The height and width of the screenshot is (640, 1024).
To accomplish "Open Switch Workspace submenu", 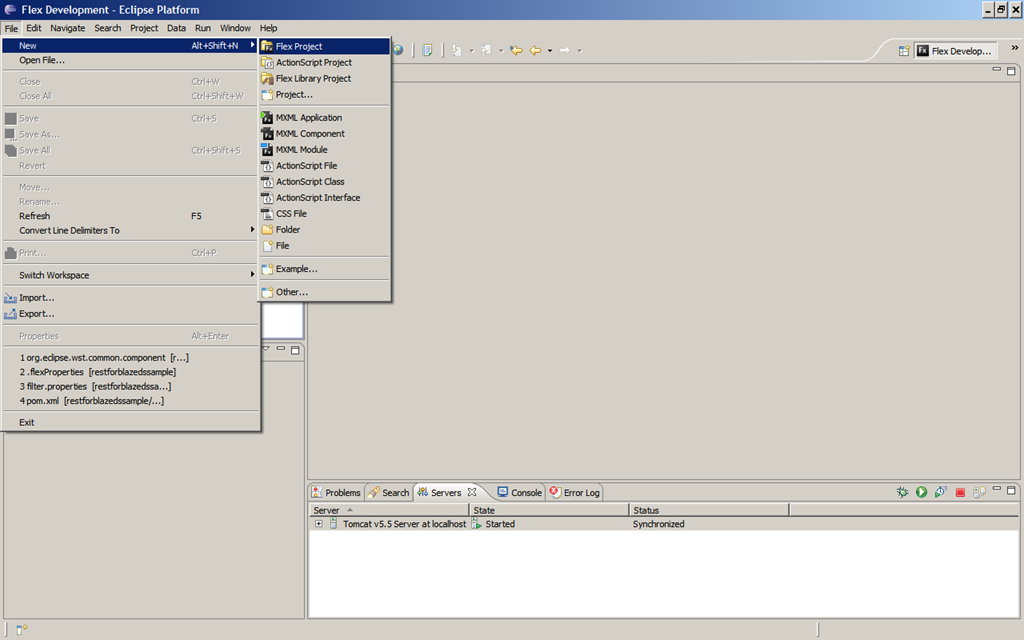I will click(131, 275).
